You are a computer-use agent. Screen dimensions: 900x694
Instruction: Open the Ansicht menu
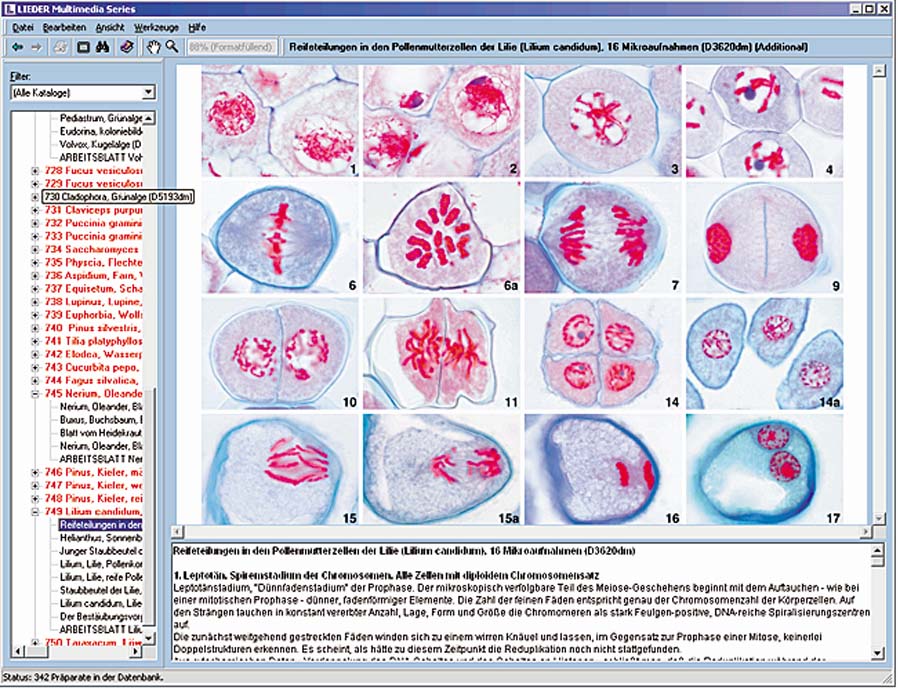pyautogui.click(x=110, y=28)
